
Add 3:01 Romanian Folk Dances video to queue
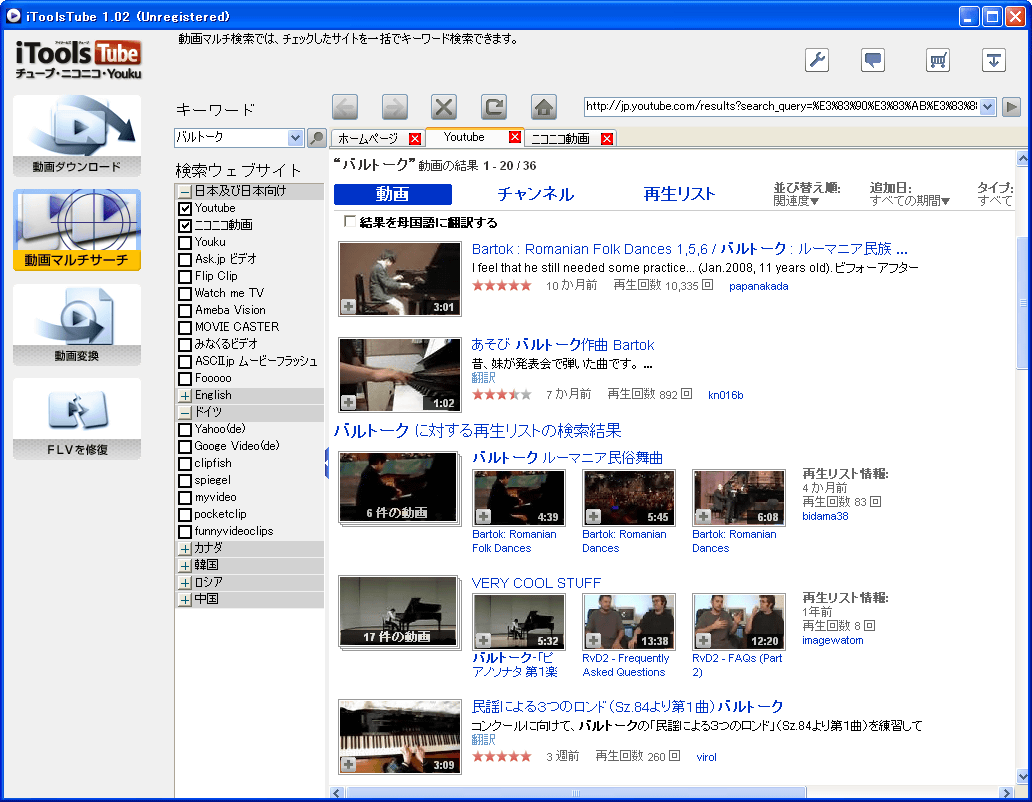tap(349, 306)
